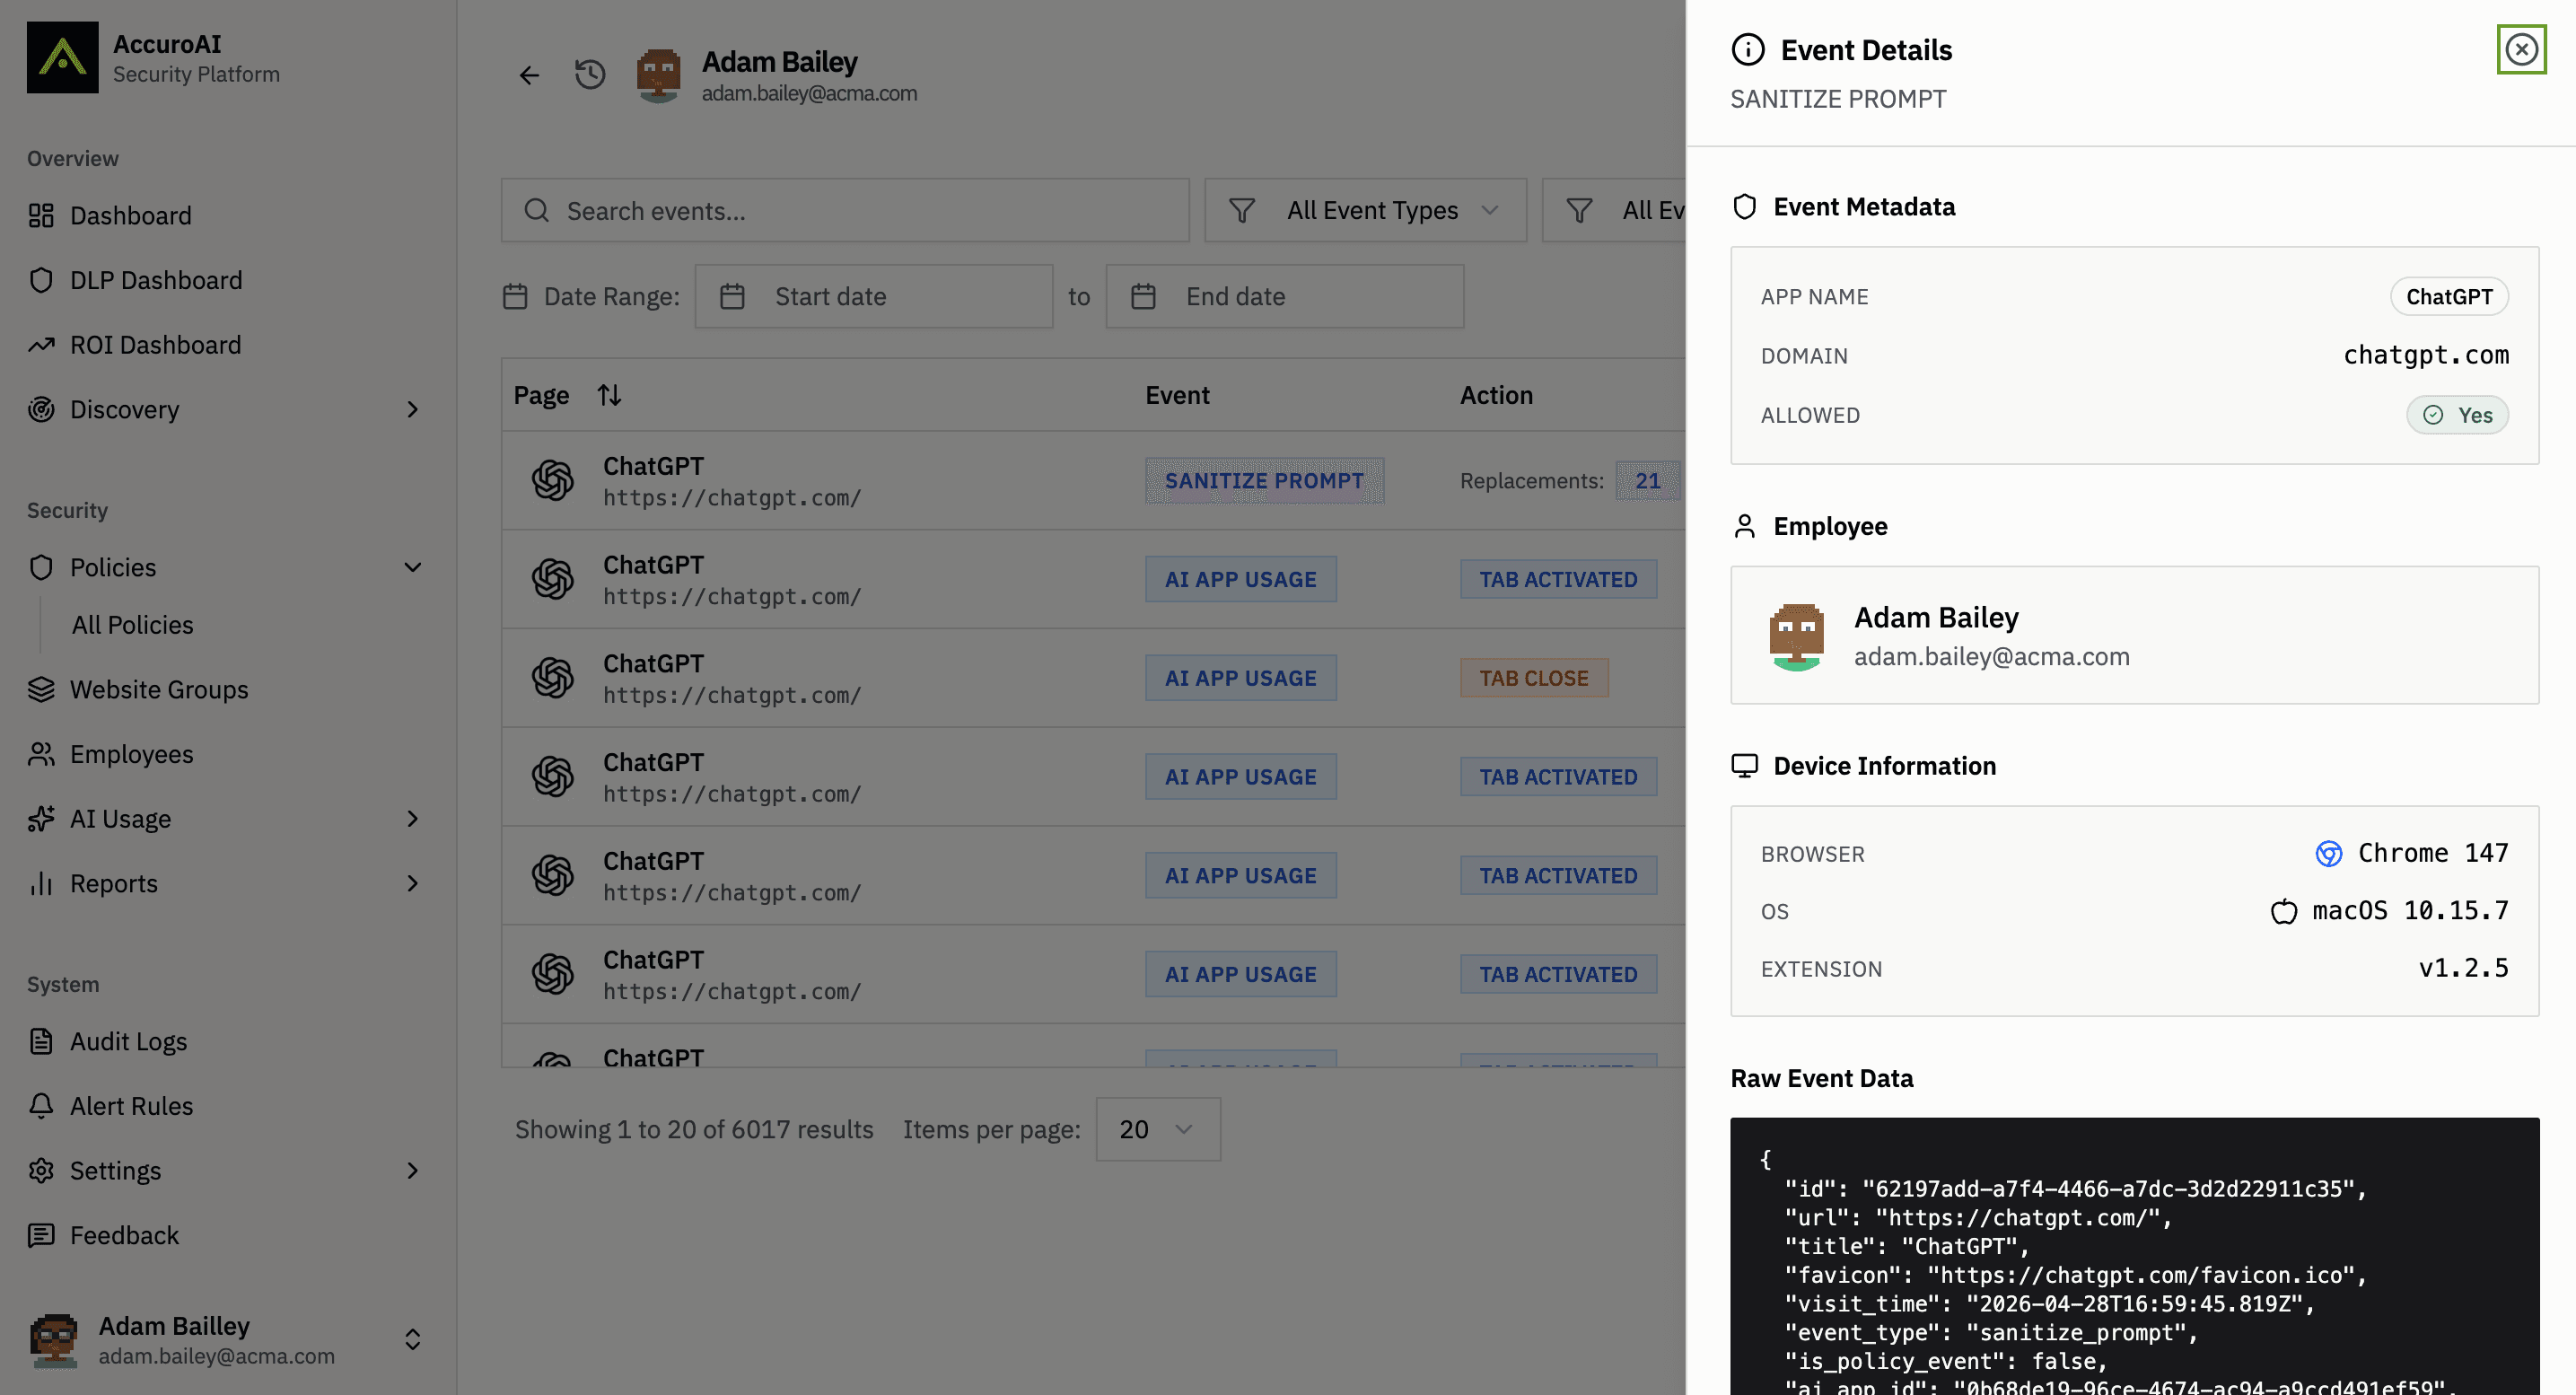Click Adam Bailey's avatar in Employee card

(1796, 636)
